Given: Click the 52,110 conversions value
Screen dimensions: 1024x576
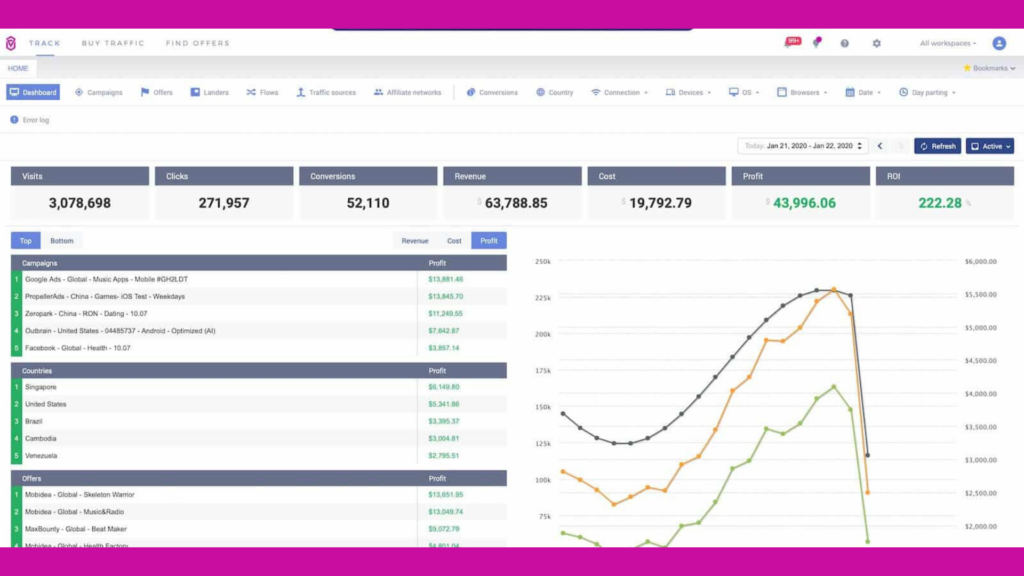Looking at the screenshot, I should tap(368, 203).
